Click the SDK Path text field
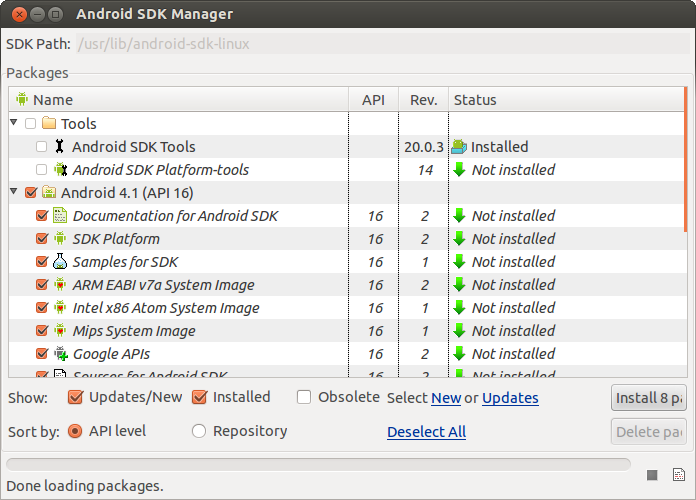The height and width of the screenshot is (500, 696). point(384,44)
